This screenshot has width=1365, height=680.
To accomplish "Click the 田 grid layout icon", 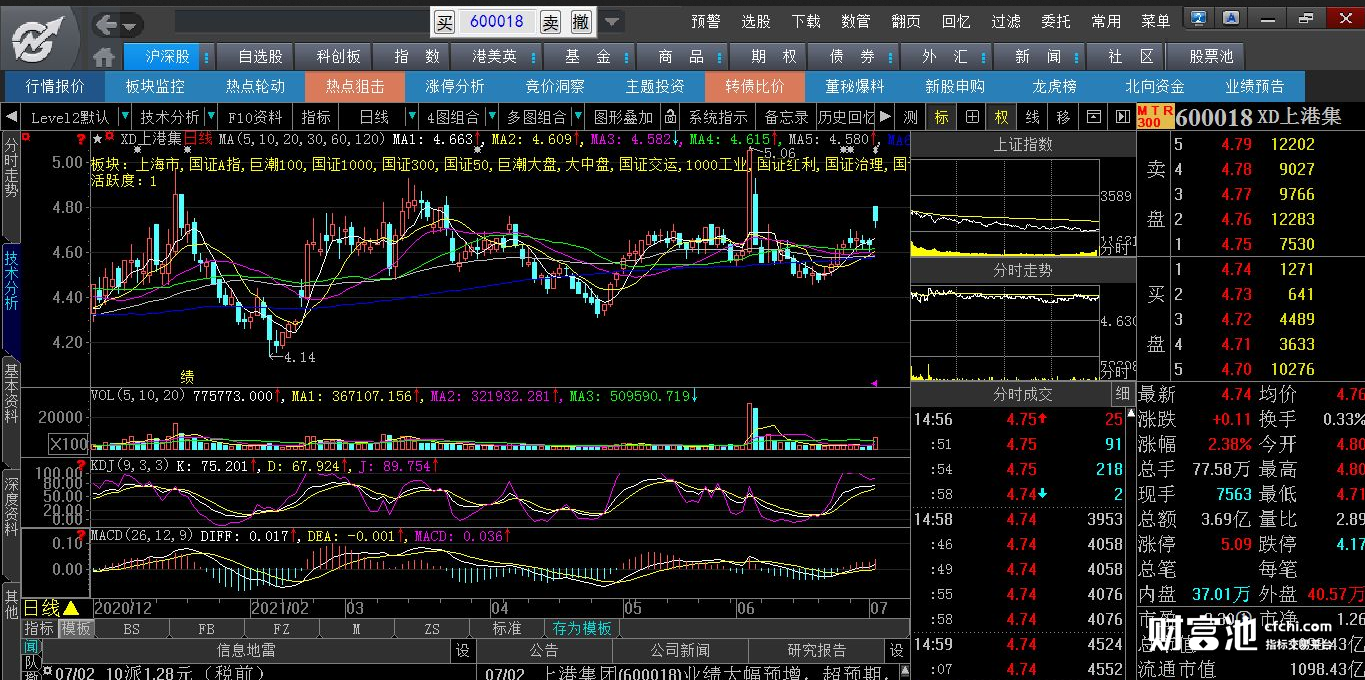I will pos(972,117).
